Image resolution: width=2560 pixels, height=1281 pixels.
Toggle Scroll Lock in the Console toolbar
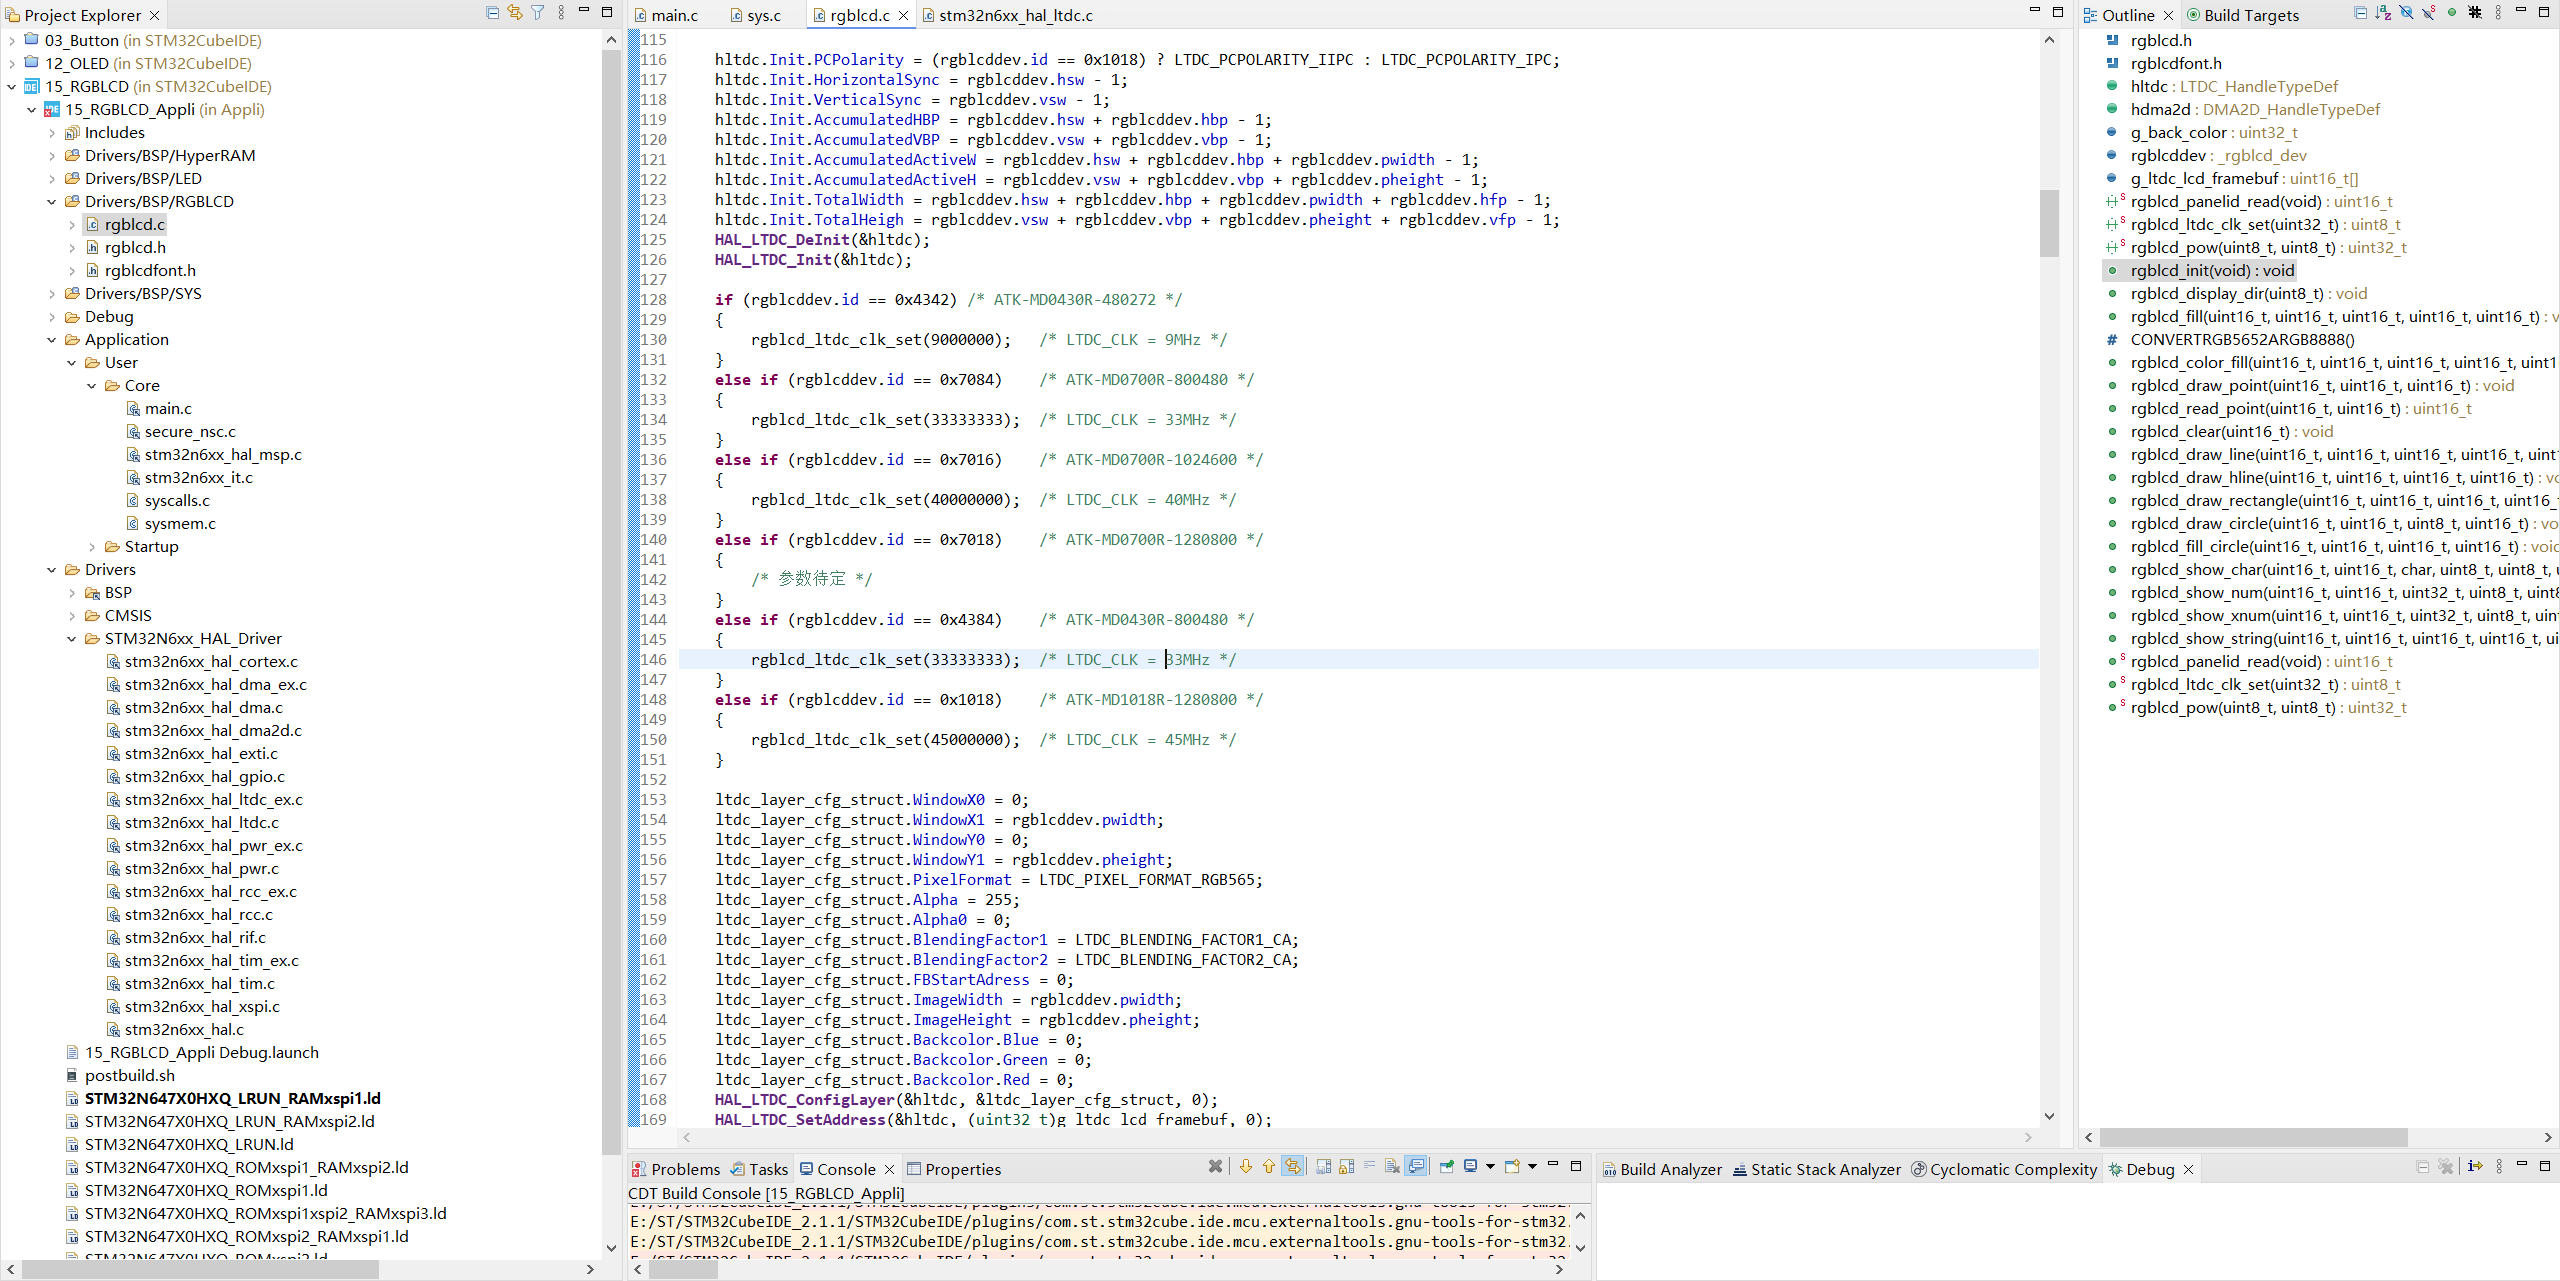[1347, 1167]
